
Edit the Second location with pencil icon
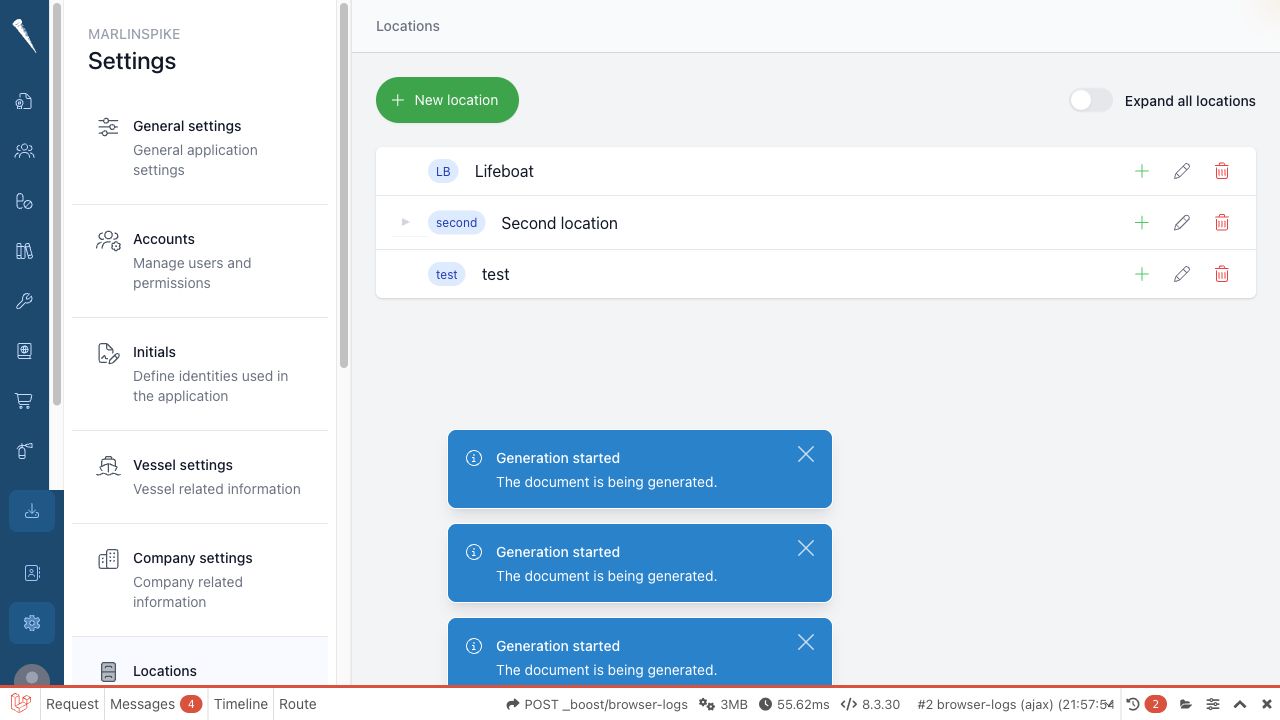(1182, 222)
